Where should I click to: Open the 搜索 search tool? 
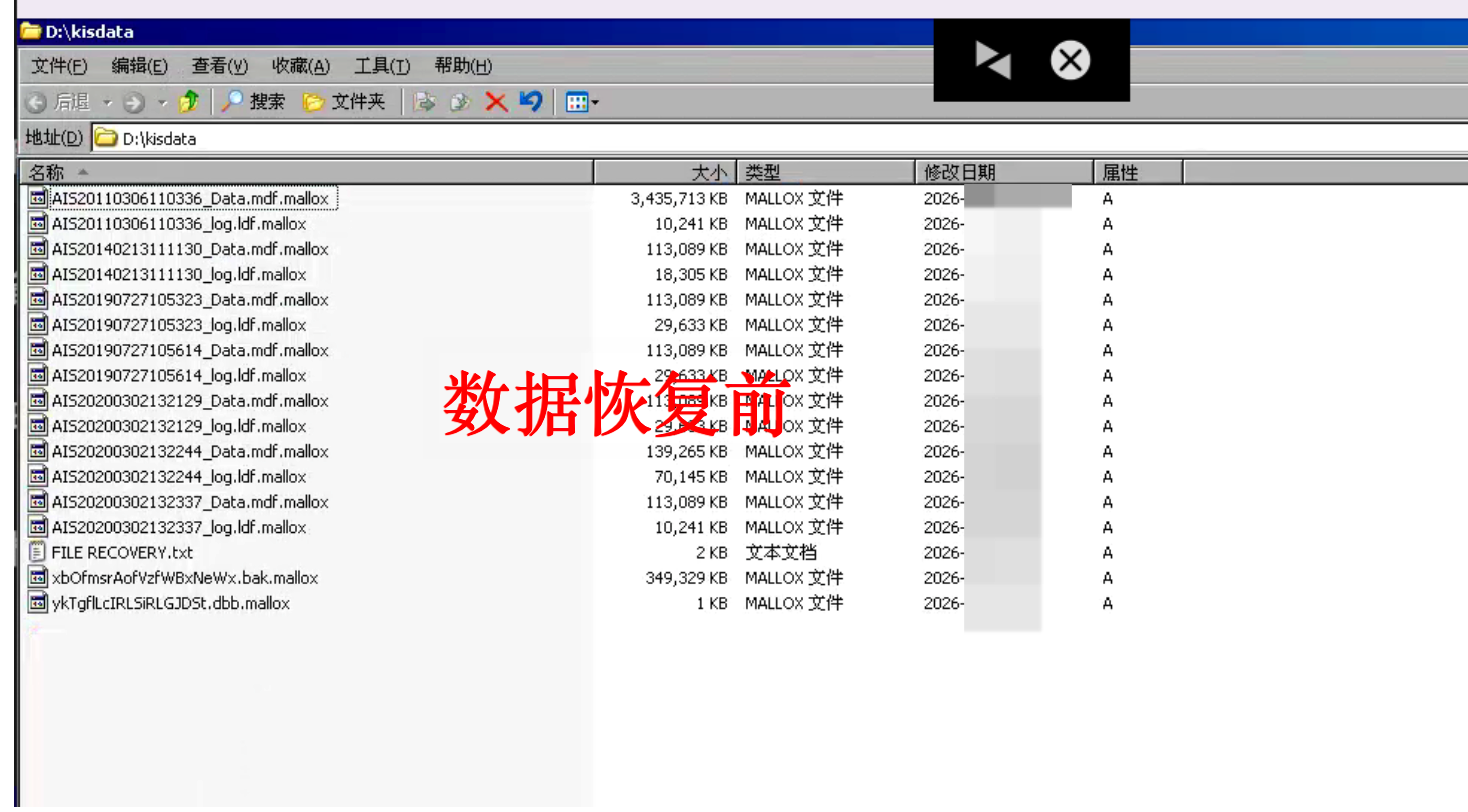[x=254, y=102]
